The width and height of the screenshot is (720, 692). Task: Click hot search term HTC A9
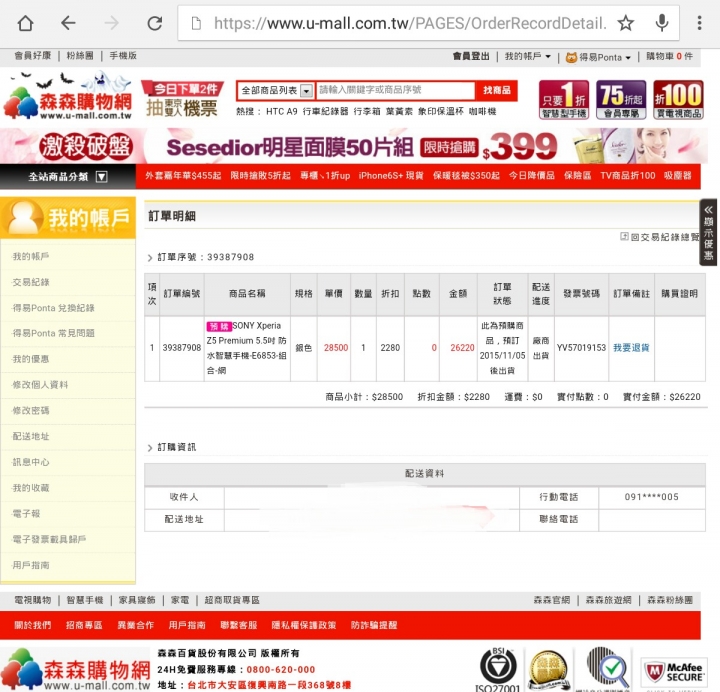coord(281,111)
